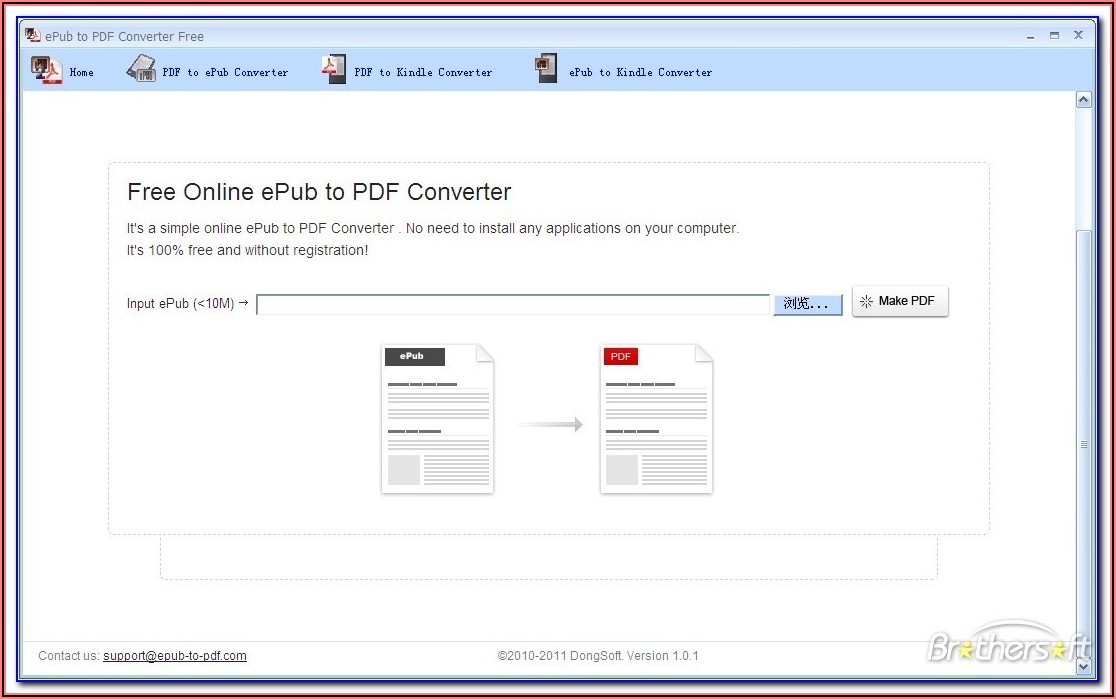
Task: Open PDF to ePub Converter label
Action: (225, 72)
